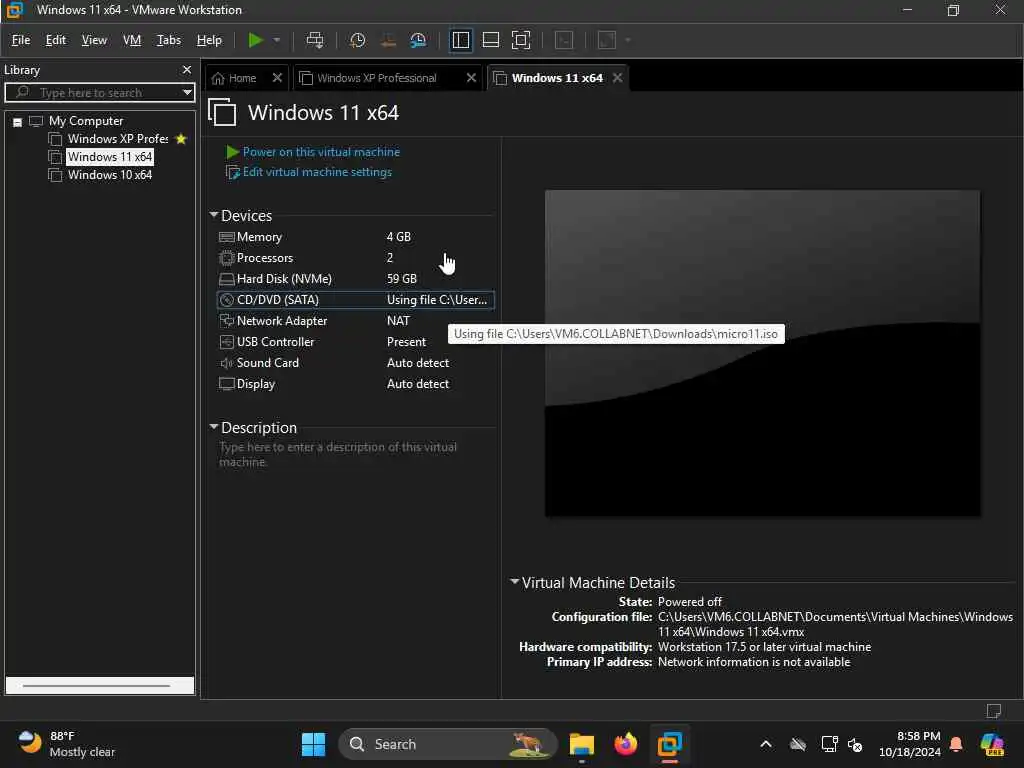1024x768 pixels.
Task: Open the power options dropdown arrow
Action: tap(277, 40)
